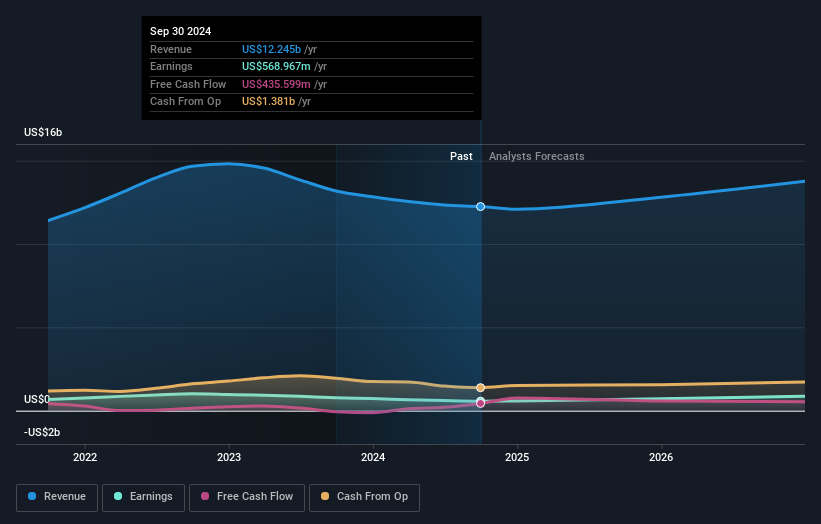Image resolution: width=821 pixels, height=524 pixels.
Task: Toggle the Free Cash Flow legend button
Action: tap(247, 497)
